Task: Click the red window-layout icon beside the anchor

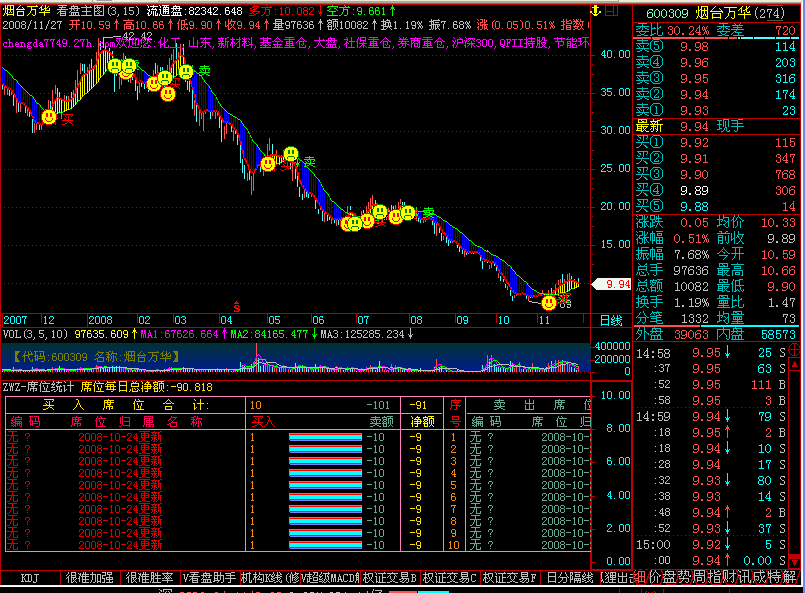Action: [611, 10]
